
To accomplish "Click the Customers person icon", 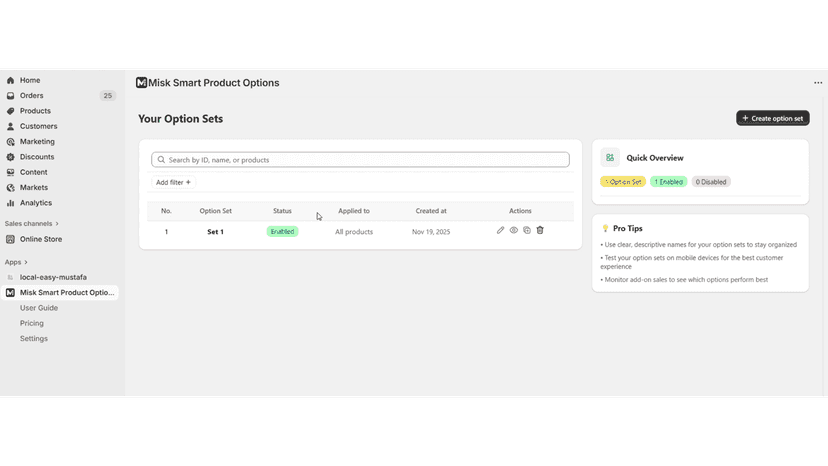I will [11, 126].
